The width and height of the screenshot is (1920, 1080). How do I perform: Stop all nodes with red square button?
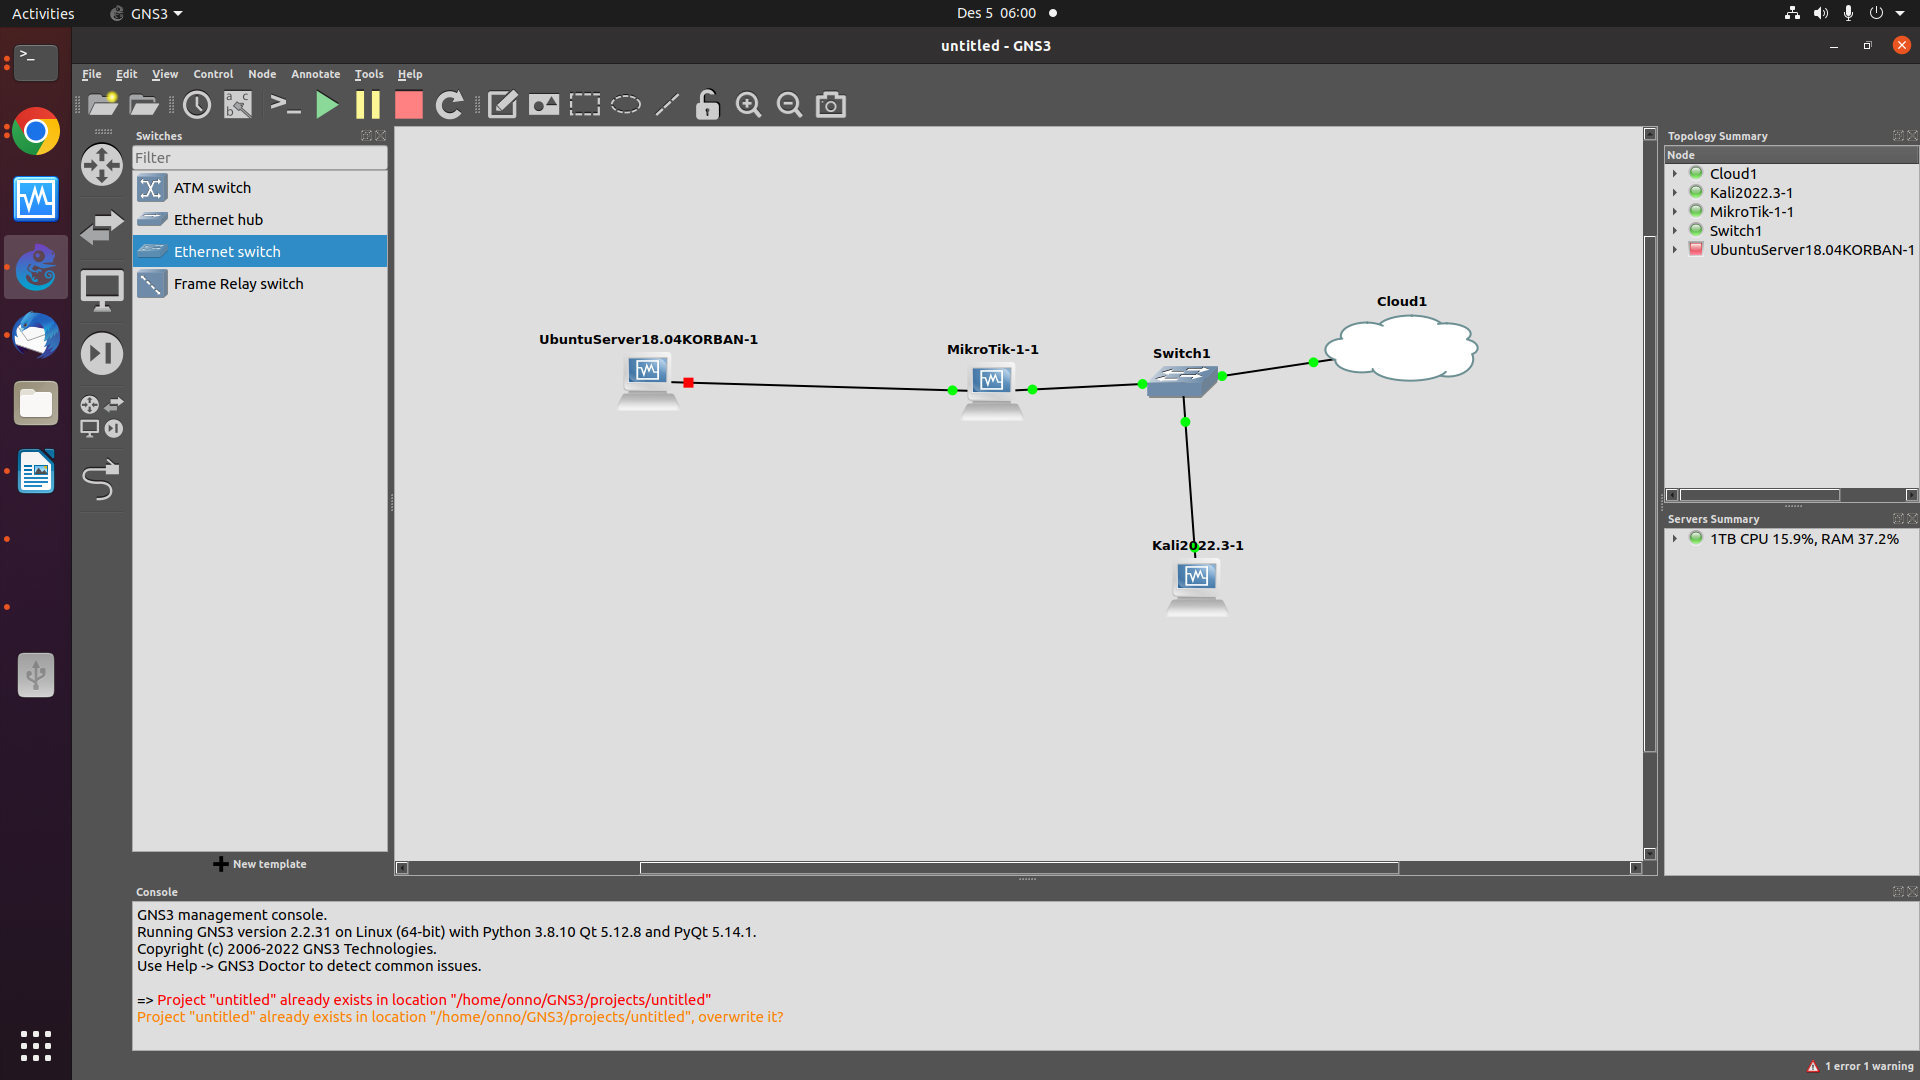[408, 105]
